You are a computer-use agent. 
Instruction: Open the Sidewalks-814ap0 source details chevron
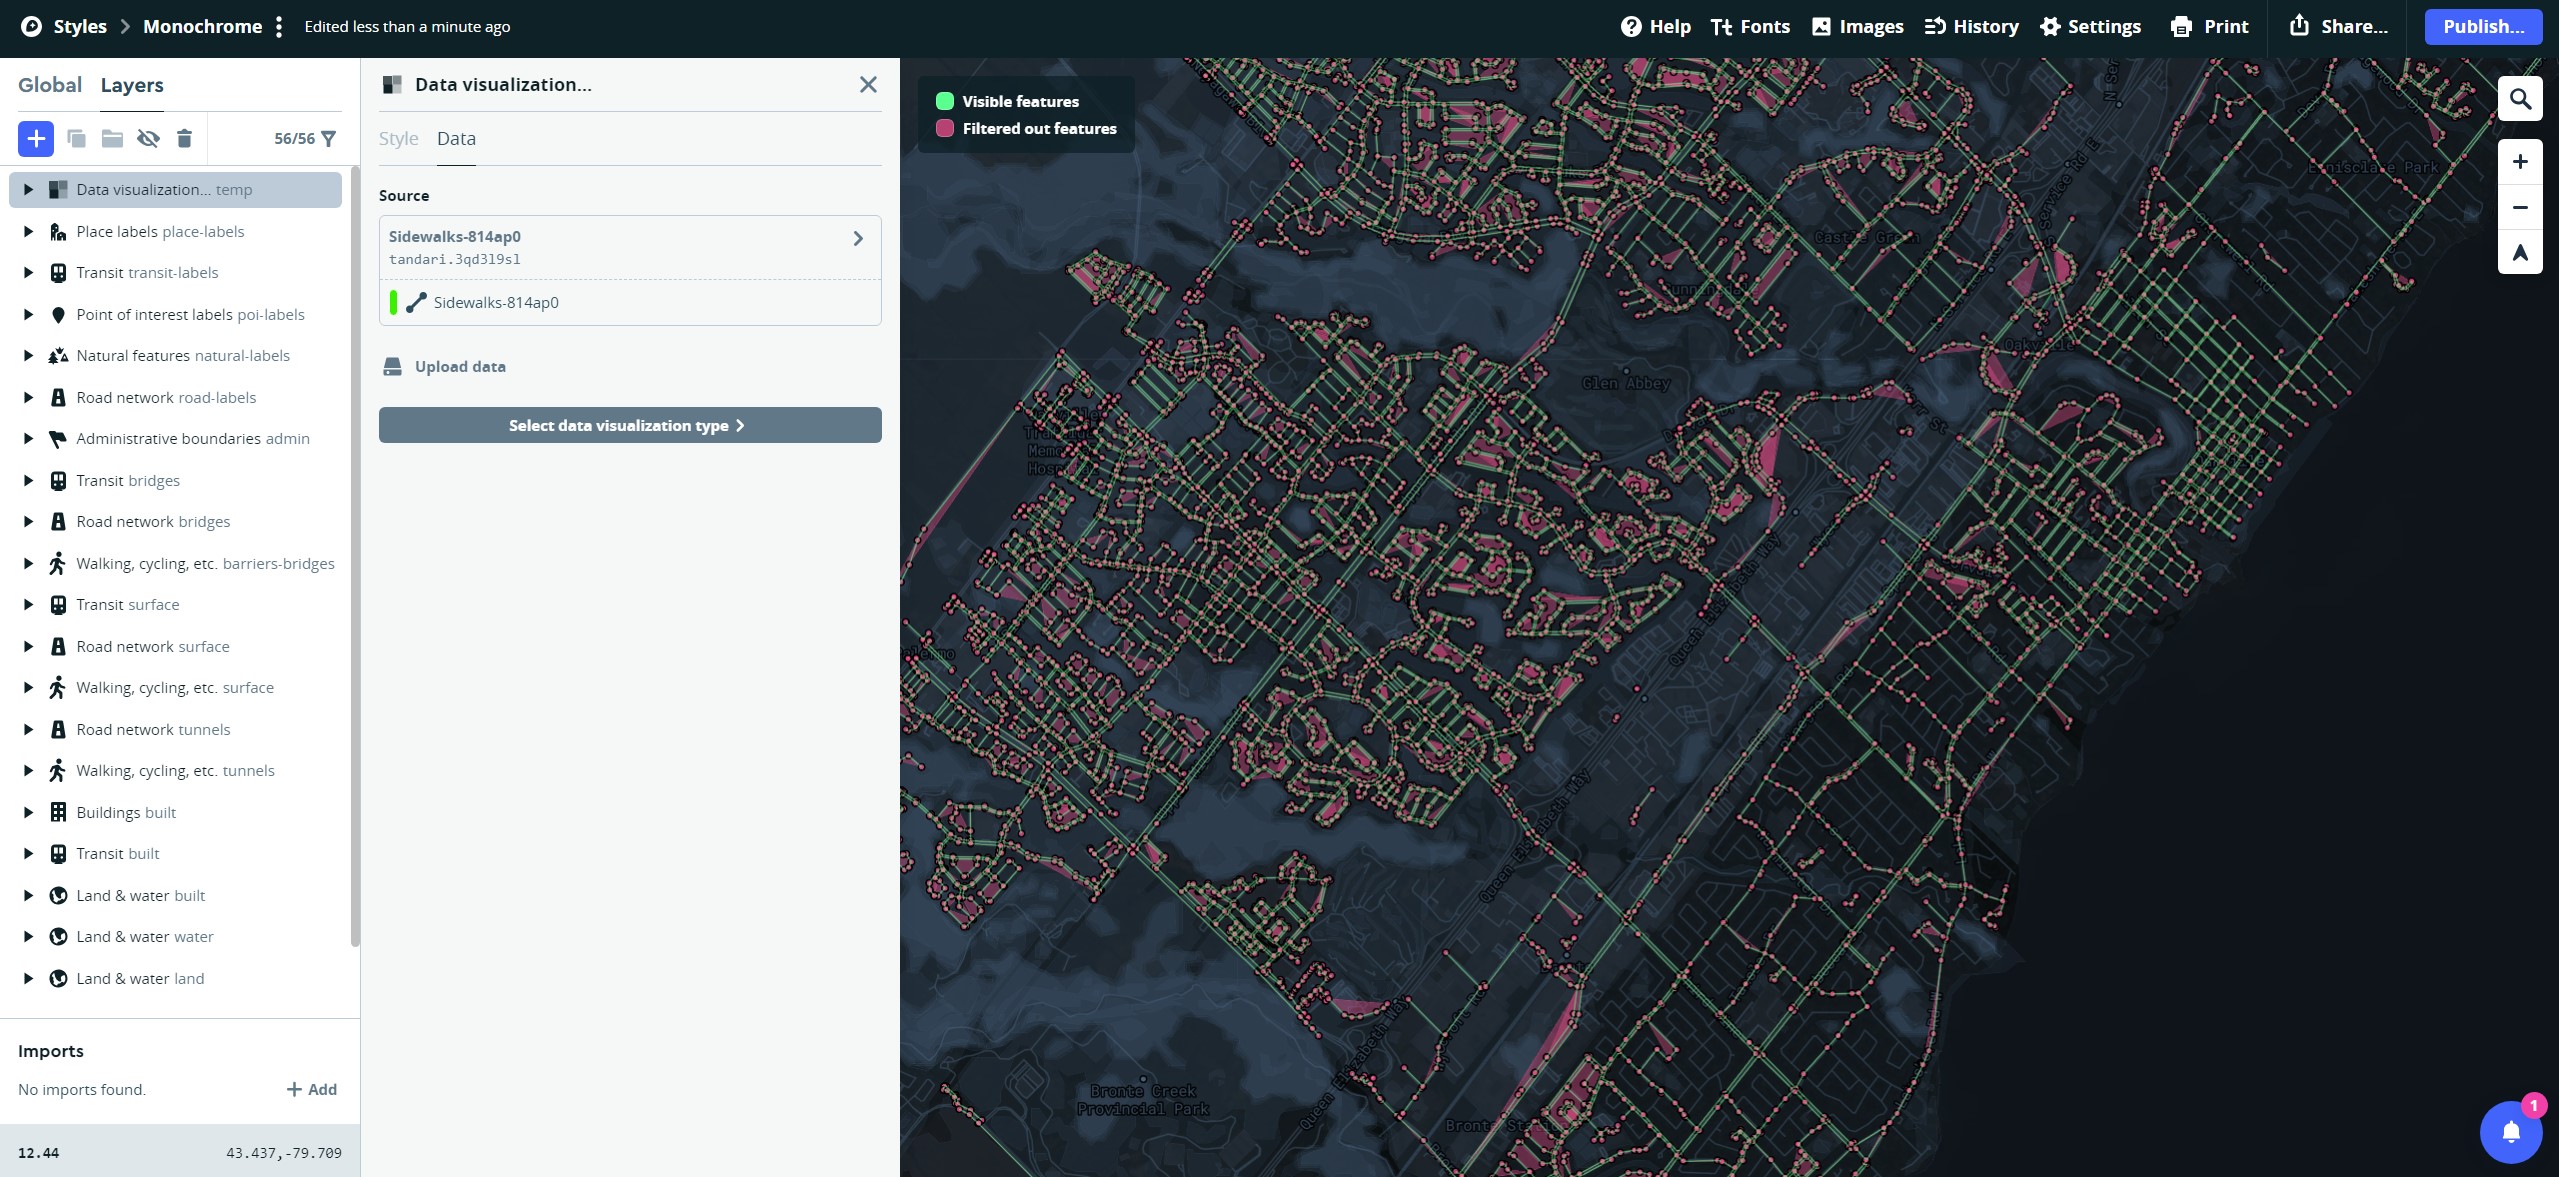coord(857,238)
